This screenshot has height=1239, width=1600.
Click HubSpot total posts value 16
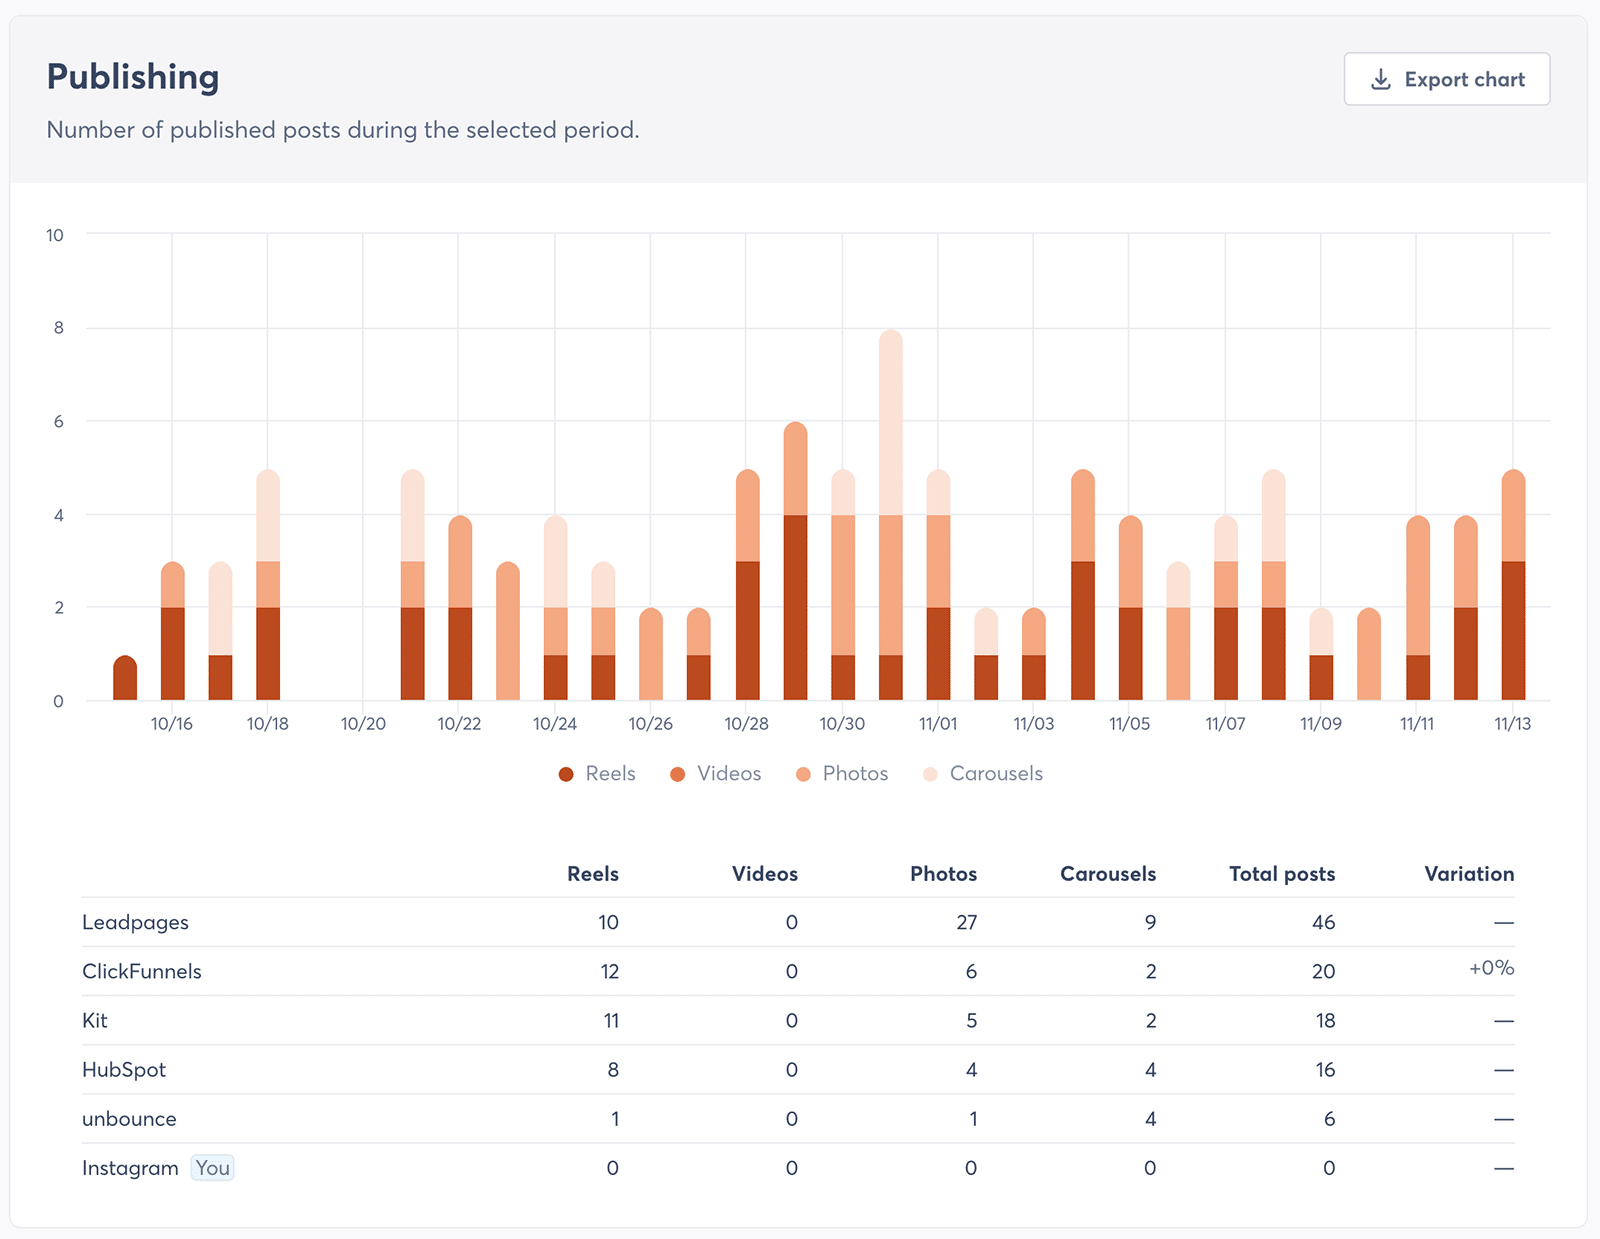1325,1070
